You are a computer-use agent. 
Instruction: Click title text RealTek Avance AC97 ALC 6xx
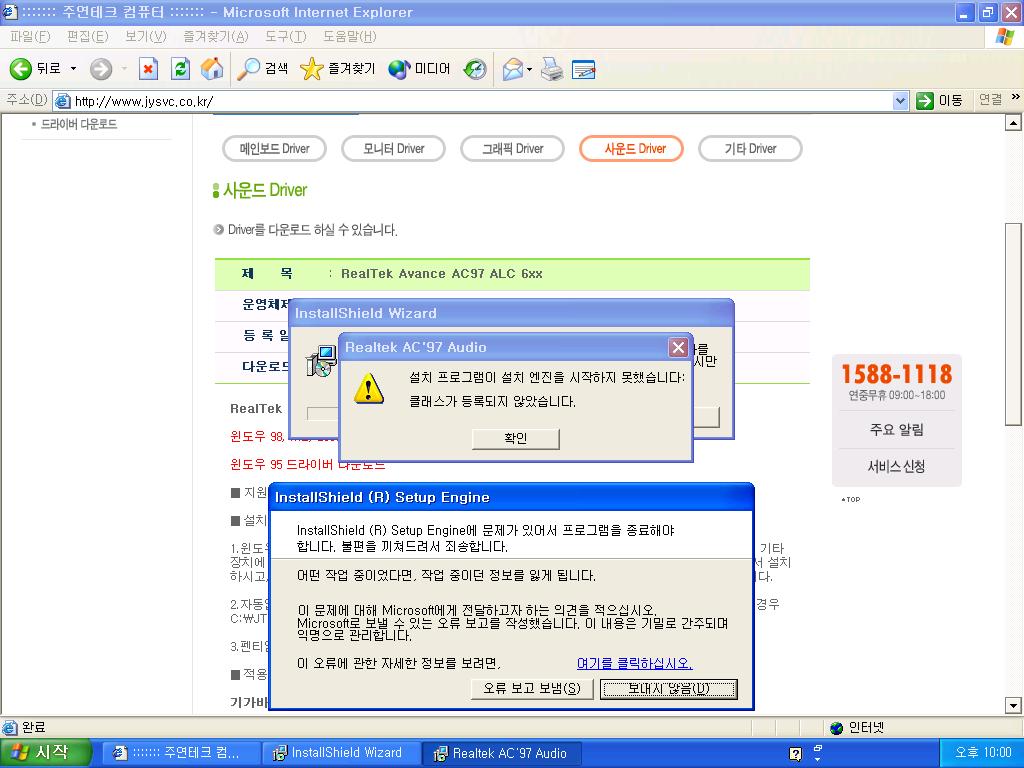point(441,274)
